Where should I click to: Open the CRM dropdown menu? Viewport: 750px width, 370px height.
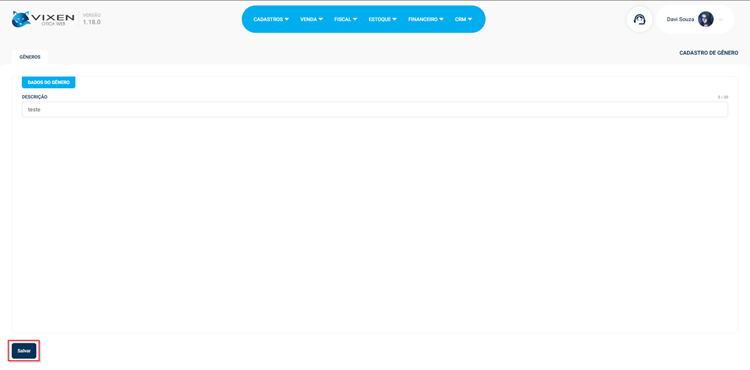(463, 20)
